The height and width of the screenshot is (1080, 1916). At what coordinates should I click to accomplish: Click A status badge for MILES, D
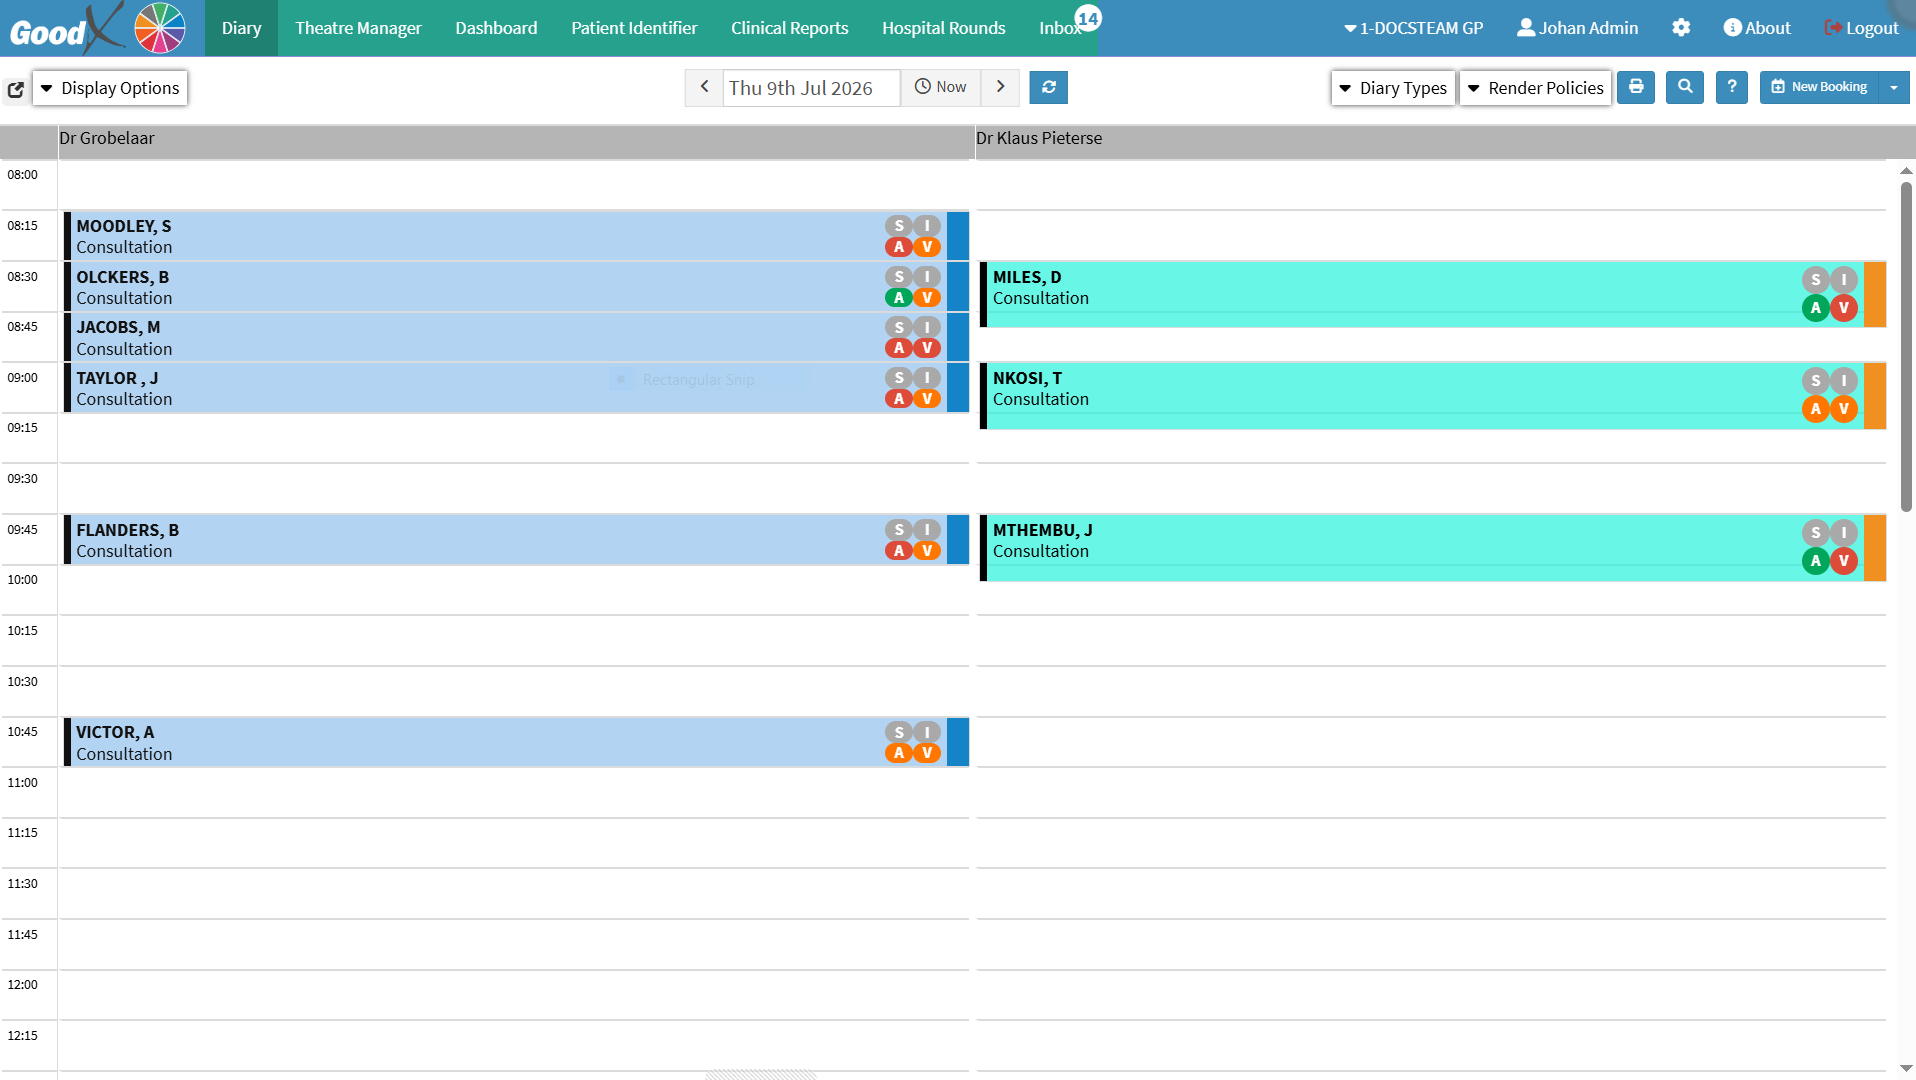[x=1816, y=308]
